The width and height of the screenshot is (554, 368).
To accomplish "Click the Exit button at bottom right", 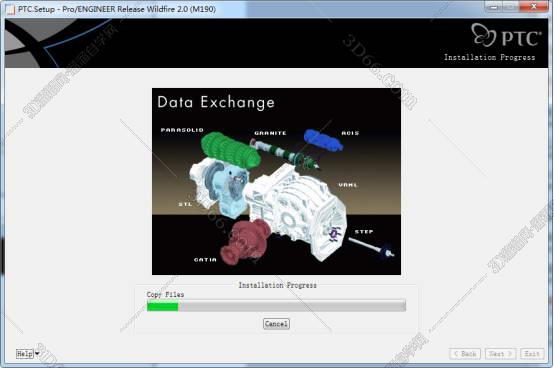I will [x=532, y=354].
